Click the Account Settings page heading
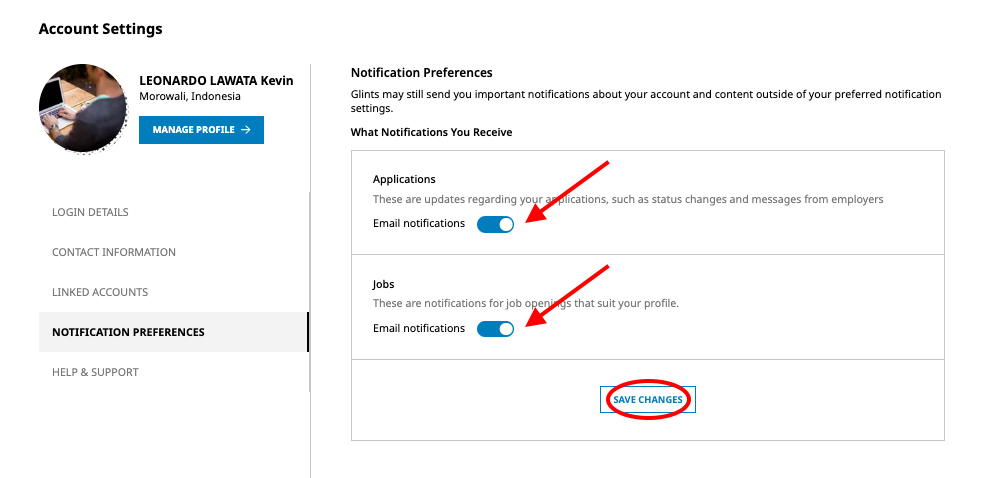Image resolution: width=1004 pixels, height=478 pixels. 101,29
